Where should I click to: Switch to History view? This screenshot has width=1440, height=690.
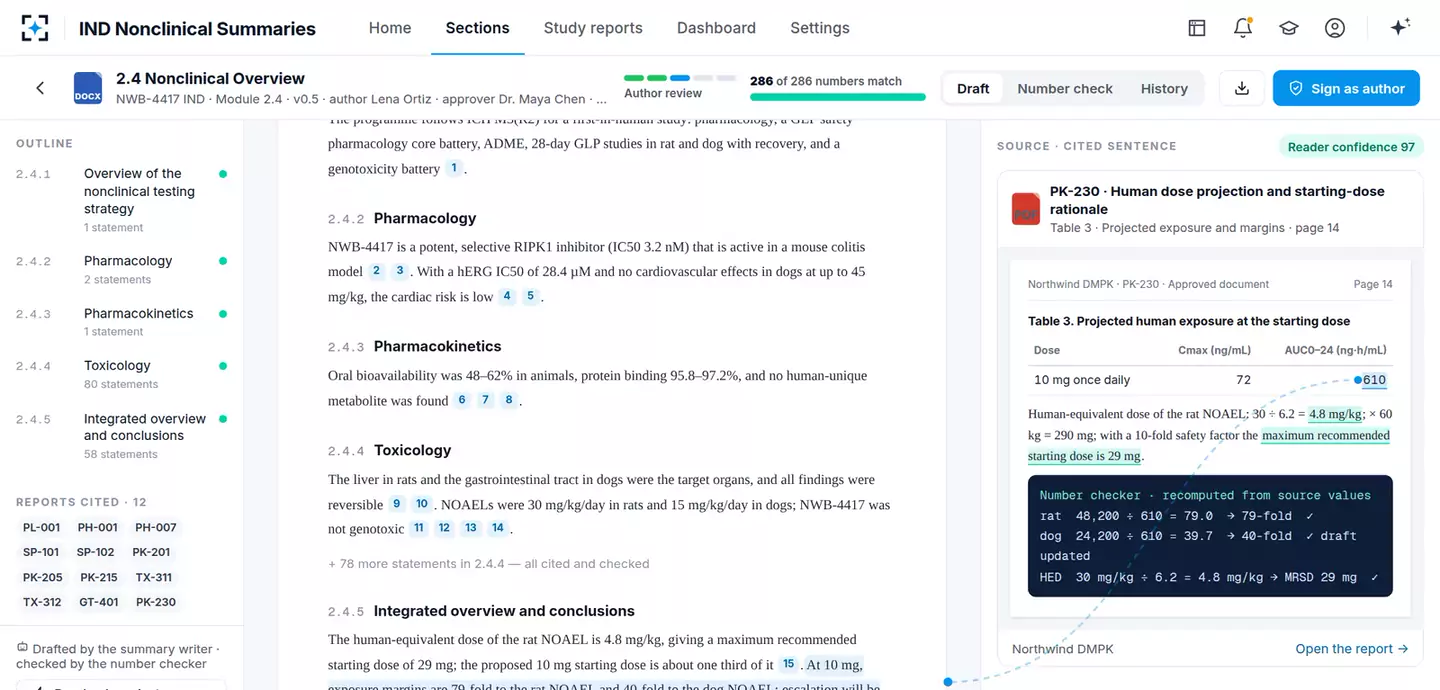[1164, 88]
